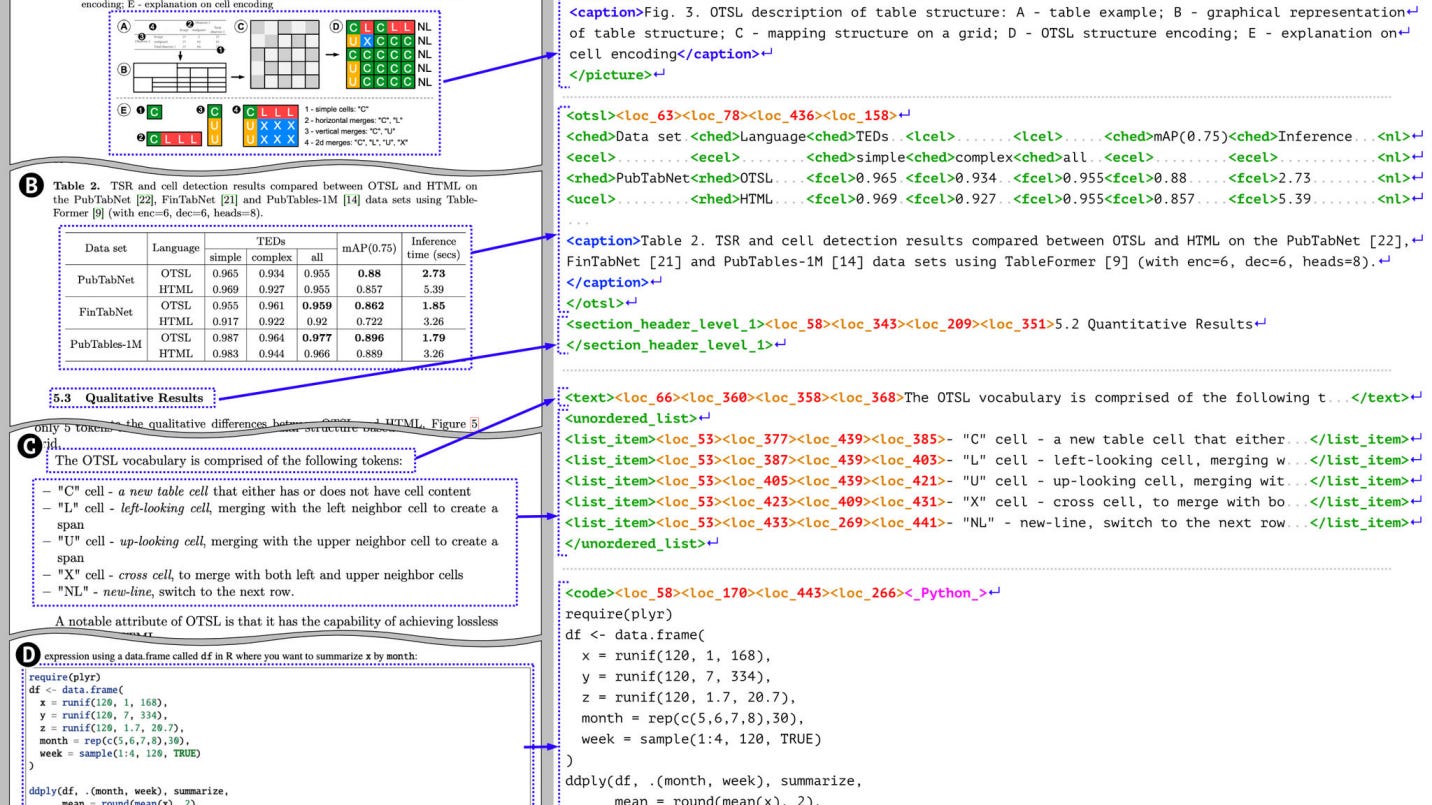Click an orange "U" up-looking cell in panel D

pos(352,43)
